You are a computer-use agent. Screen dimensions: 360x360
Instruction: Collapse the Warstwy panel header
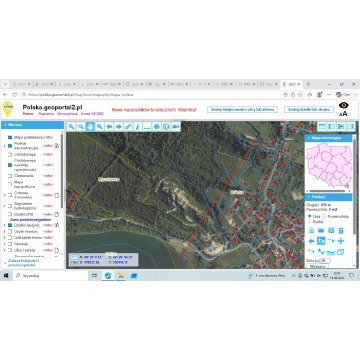click(32, 125)
